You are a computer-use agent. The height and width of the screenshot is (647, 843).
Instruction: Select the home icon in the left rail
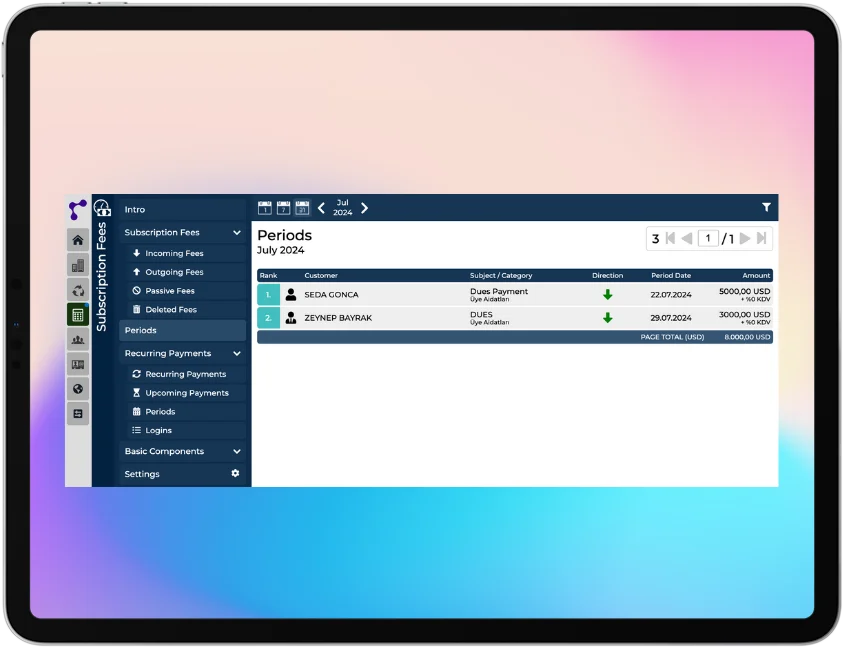coord(77,240)
